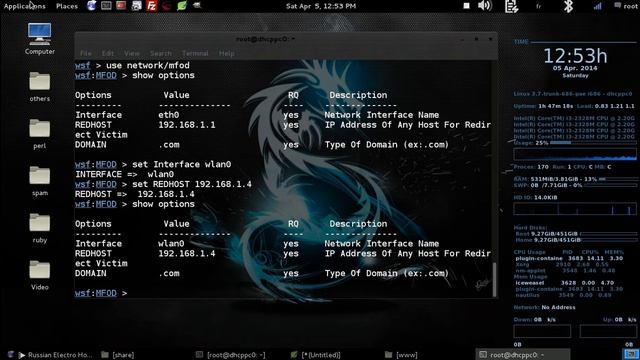Open the battery power indicator
Screen dimensions: 640x360
click(511, 6)
